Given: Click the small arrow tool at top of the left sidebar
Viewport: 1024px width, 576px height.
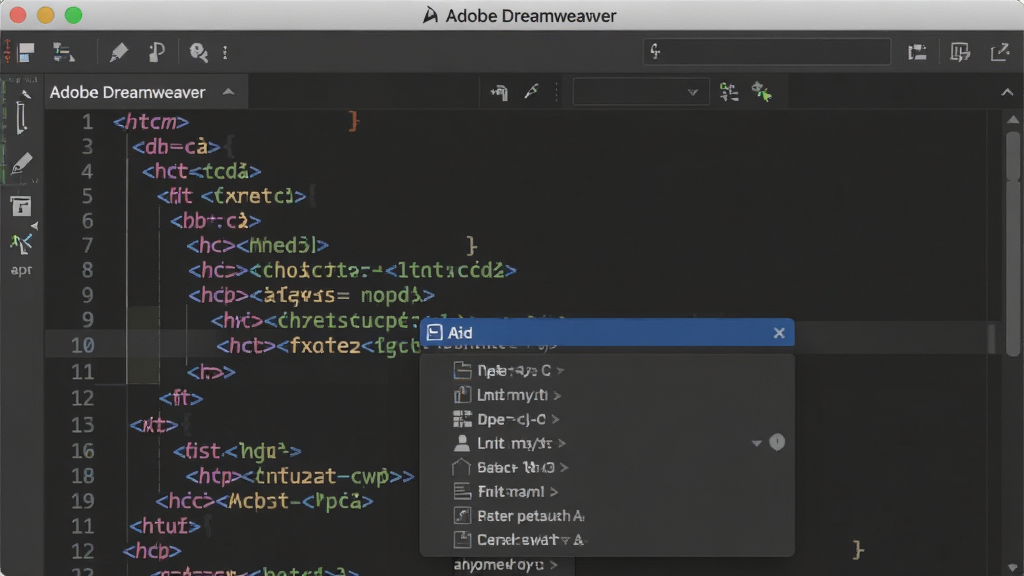Looking at the screenshot, I should pyautogui.click(x=25, y=95).
